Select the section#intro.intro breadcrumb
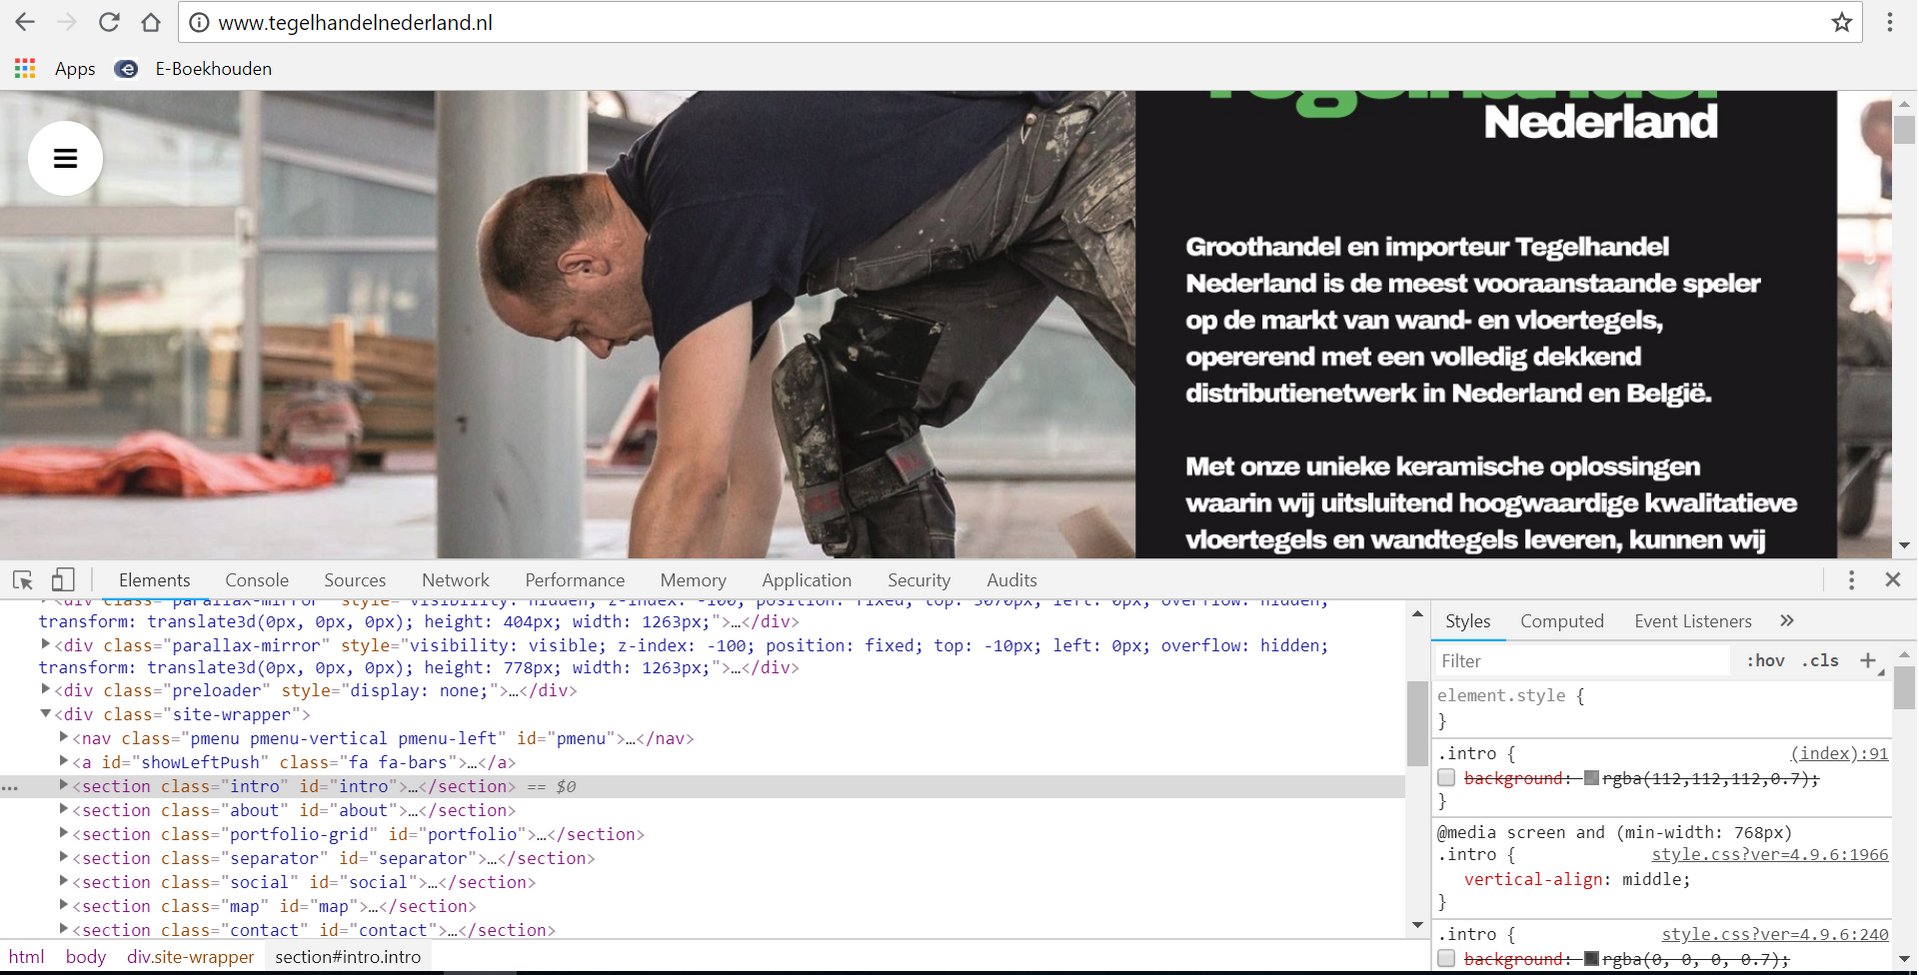 click(x=348, y=957)
